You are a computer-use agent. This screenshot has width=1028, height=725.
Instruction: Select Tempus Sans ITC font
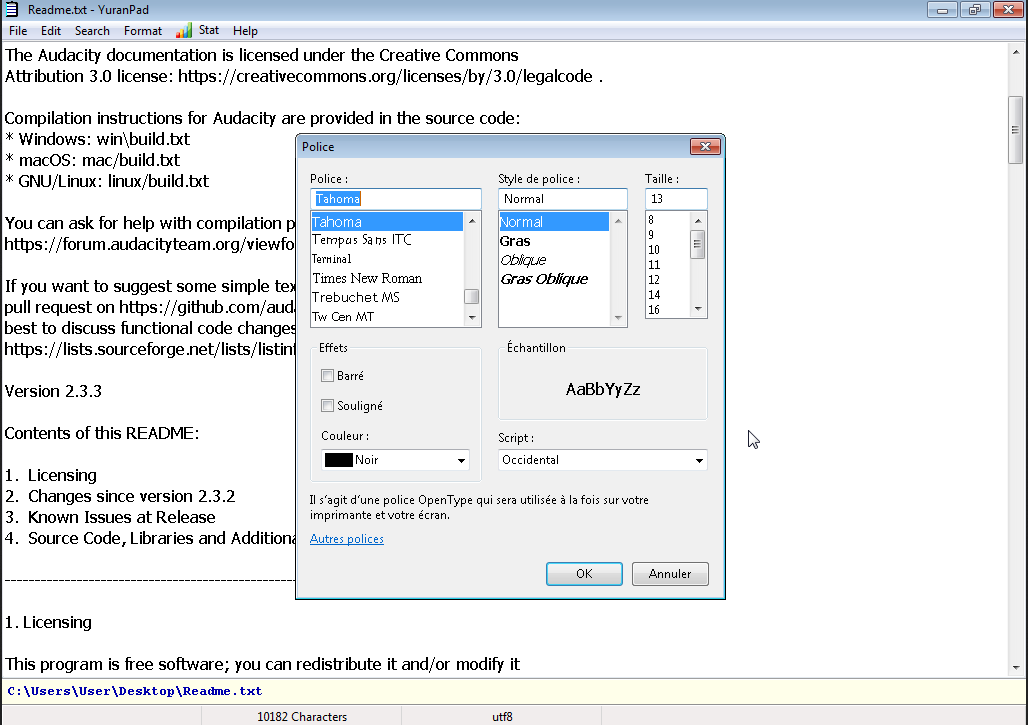(x=387, y=240)
